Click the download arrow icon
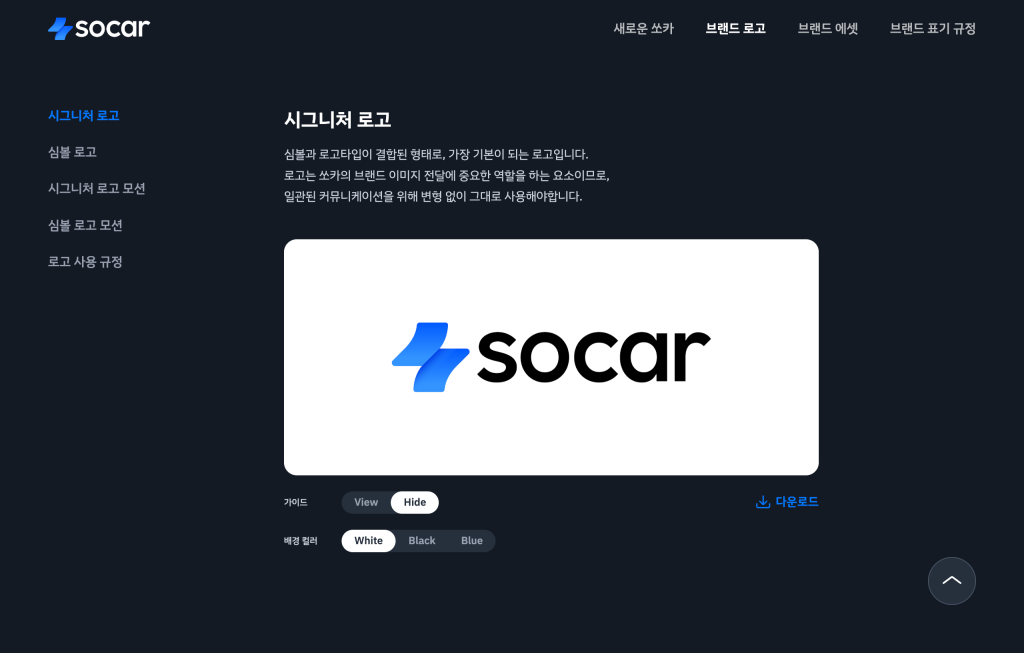Image resolution: width=1024 pixels, height=653 pixels. [762, 502]
